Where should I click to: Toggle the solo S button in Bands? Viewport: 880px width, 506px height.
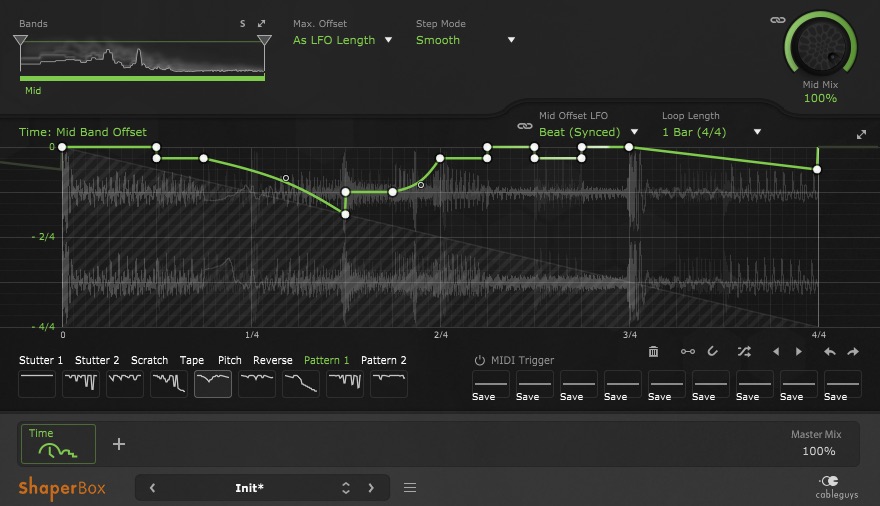tap(242, 24)
